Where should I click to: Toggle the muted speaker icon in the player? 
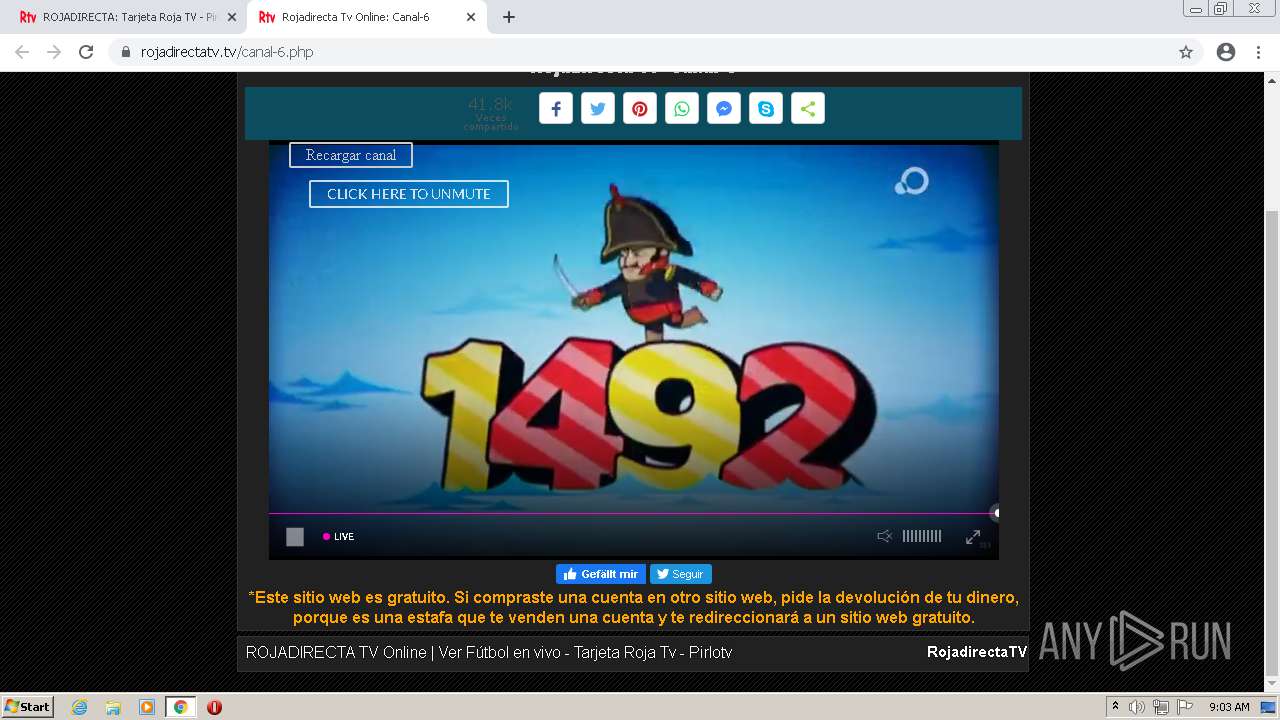[x=884, y=537]
